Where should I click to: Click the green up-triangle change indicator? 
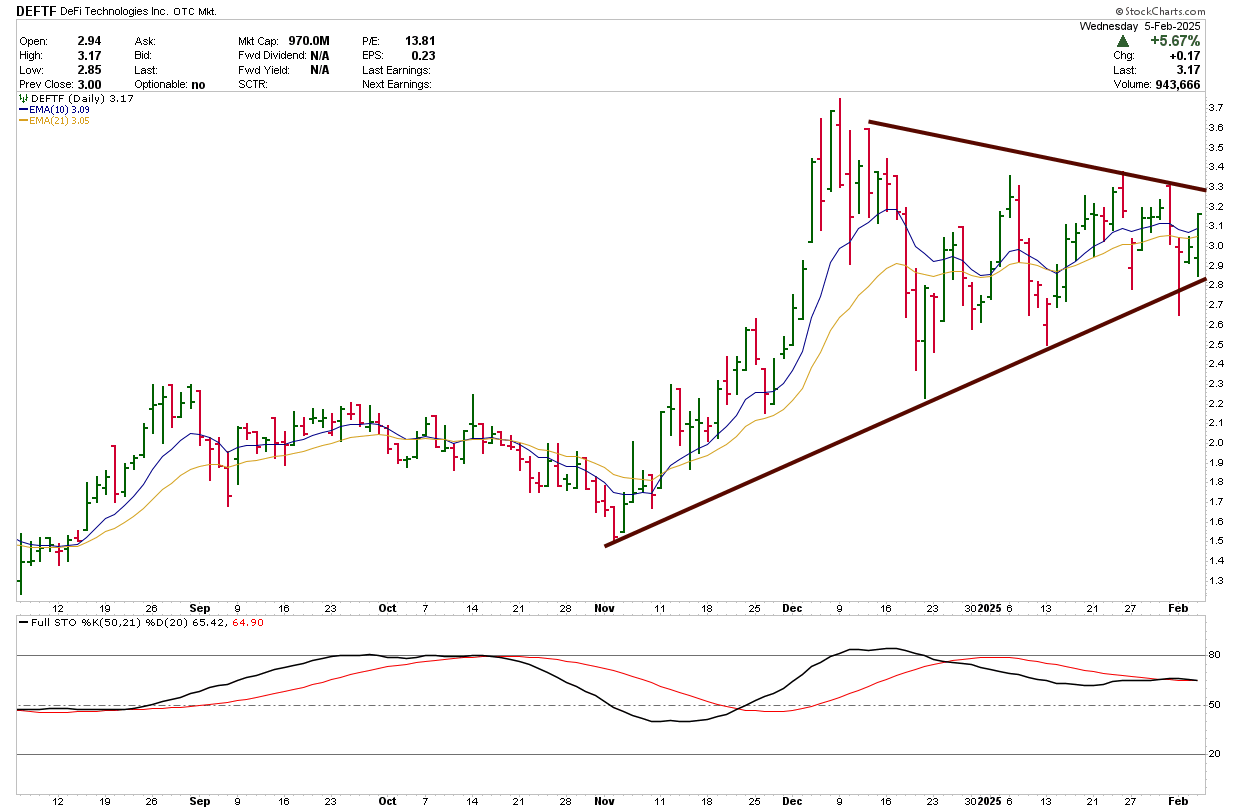click(x=1123, y=41)
